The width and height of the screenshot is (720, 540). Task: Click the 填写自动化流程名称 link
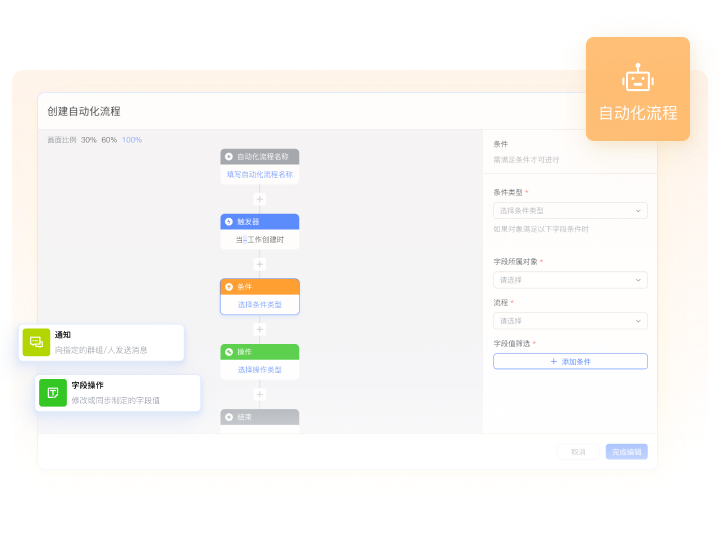260,174
